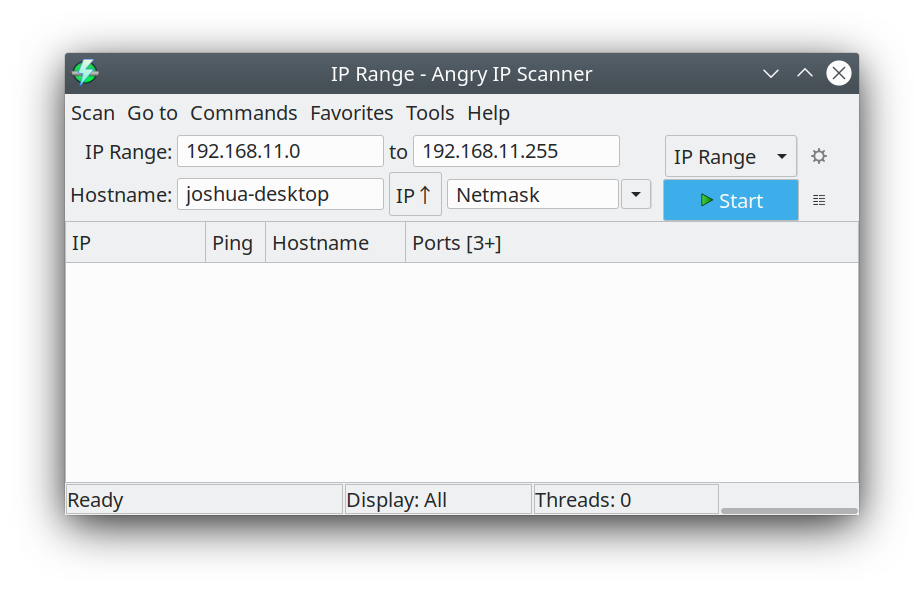Focus the Netmask combo text field
This screenshot has height=592, width=924.
click(533, 194)
